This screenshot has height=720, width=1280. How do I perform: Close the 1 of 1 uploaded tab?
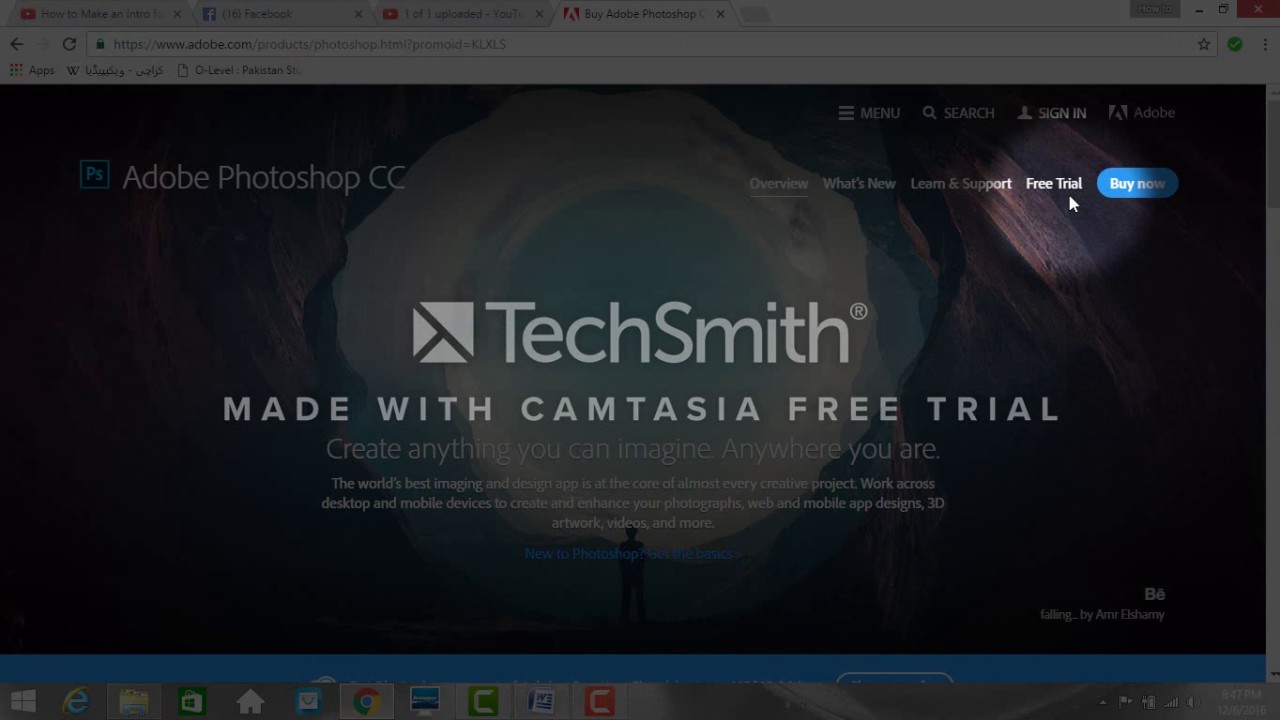[540, 14]
